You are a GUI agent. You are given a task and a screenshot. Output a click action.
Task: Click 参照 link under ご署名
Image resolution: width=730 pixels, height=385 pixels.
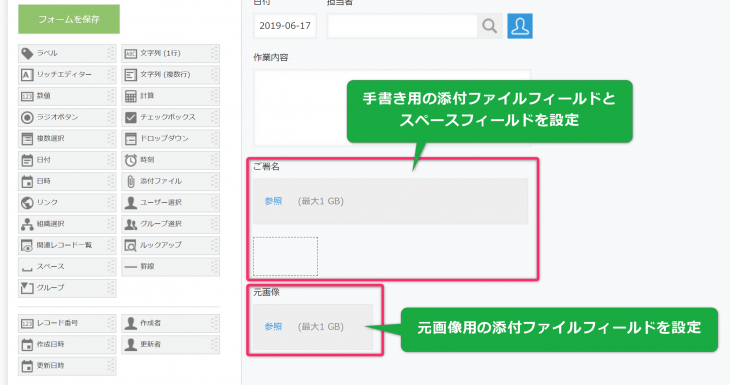(x=274, y=201)
